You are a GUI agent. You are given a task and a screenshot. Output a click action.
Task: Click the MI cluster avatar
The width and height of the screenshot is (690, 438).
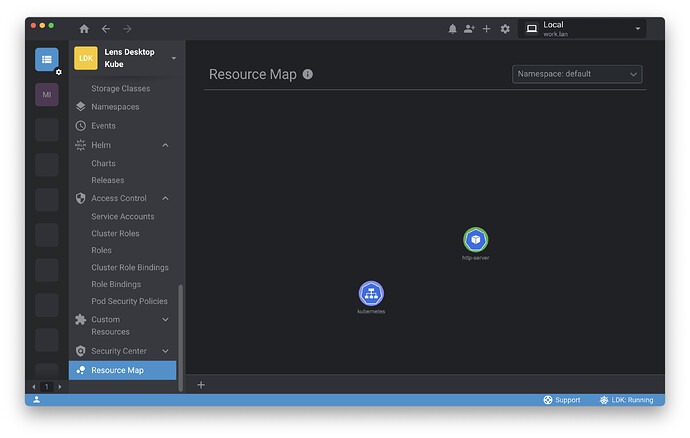pyautogui.click(x=47, y=94)
